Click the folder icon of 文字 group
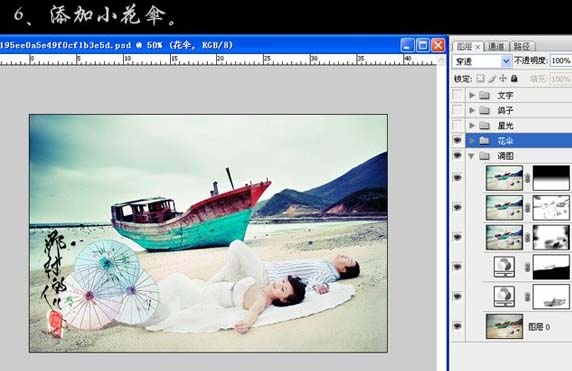The width and height of the screenshot is (572, 371). [484, 95]
